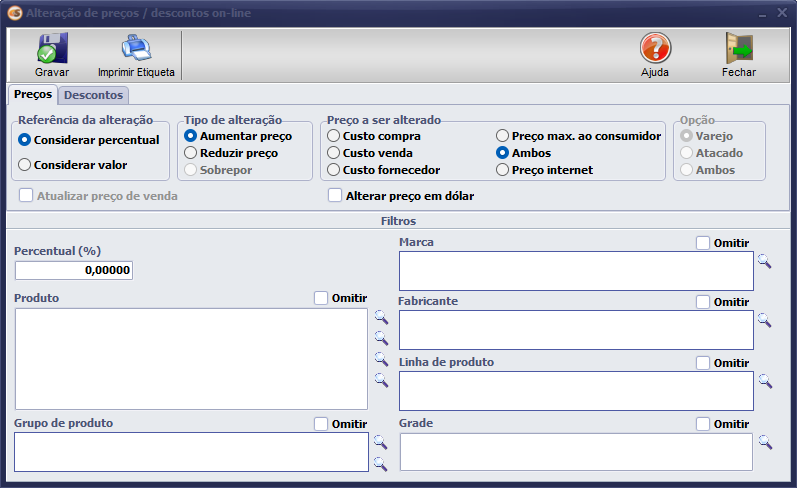797x488 pixels.
Task: Enable the Alterar preço em dólar checkbox
Action: point(335,196)
